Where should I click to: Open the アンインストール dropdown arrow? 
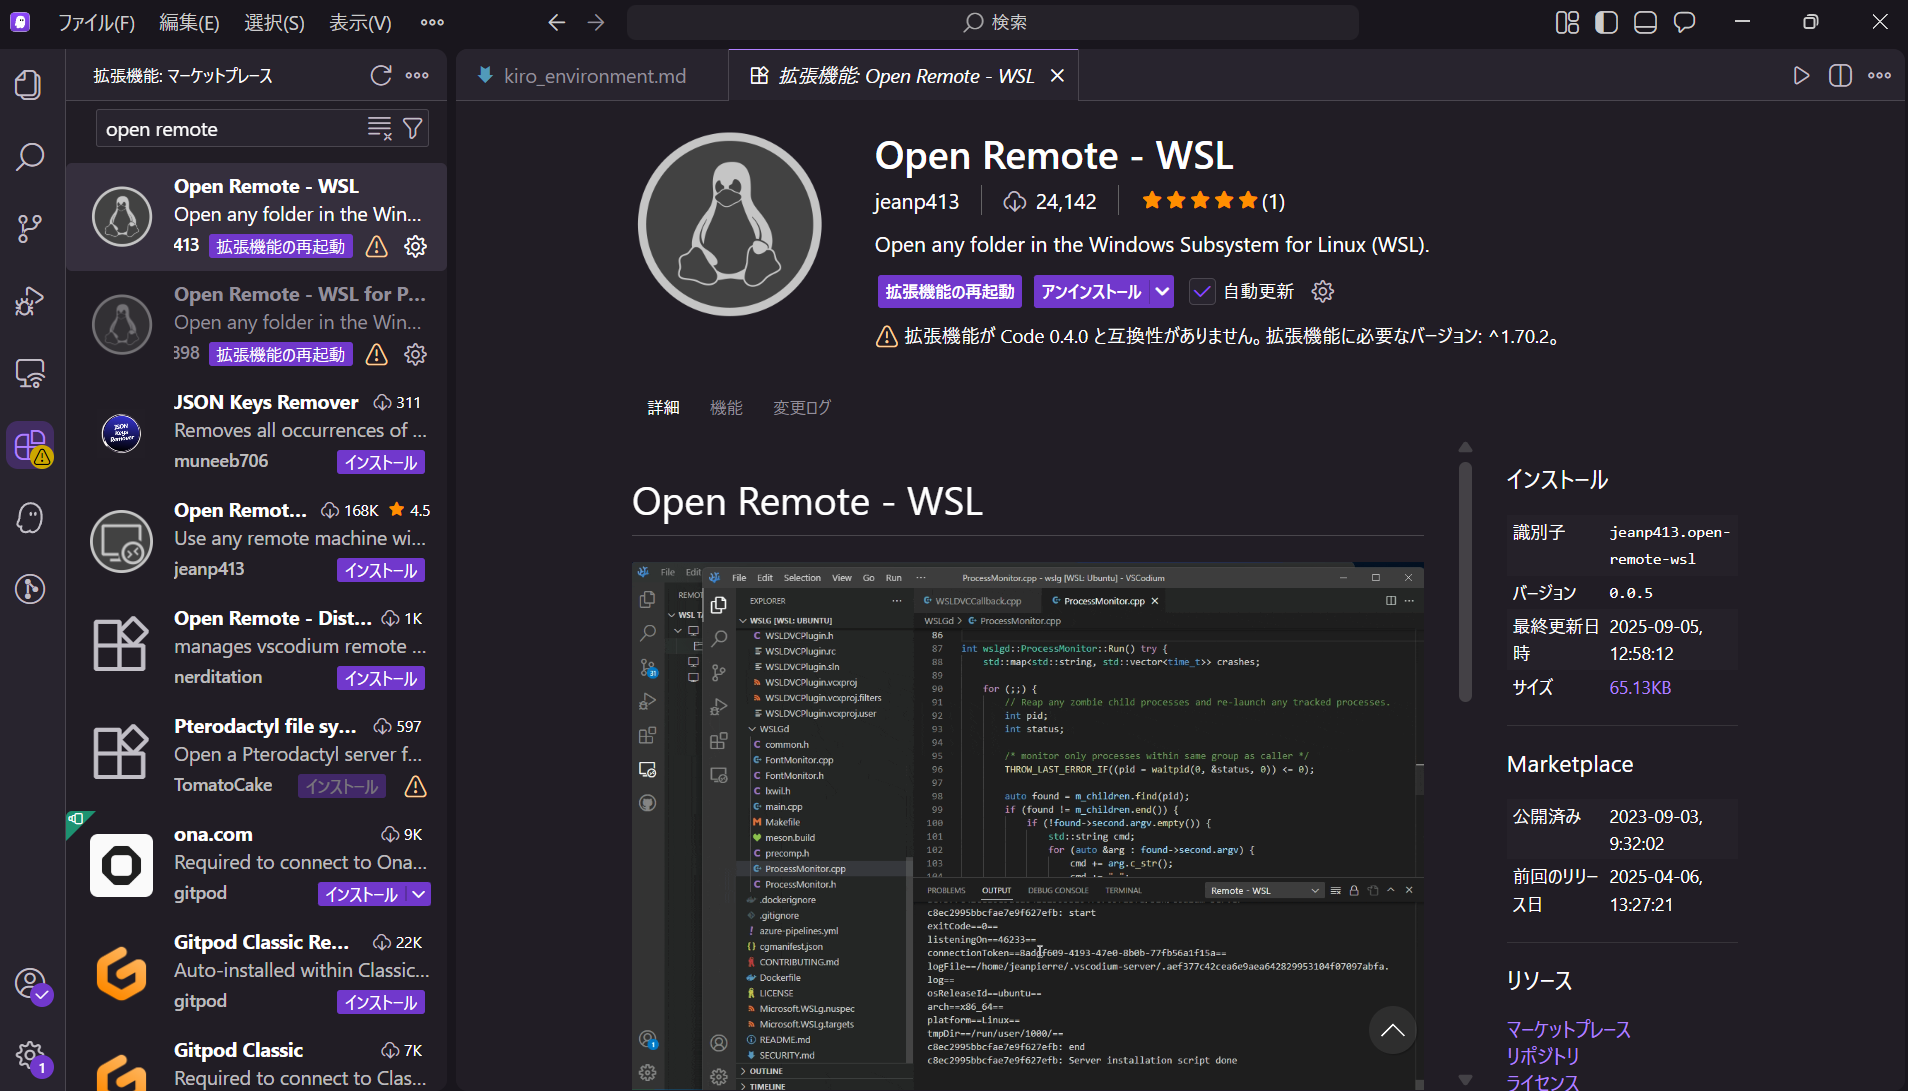1160,291
